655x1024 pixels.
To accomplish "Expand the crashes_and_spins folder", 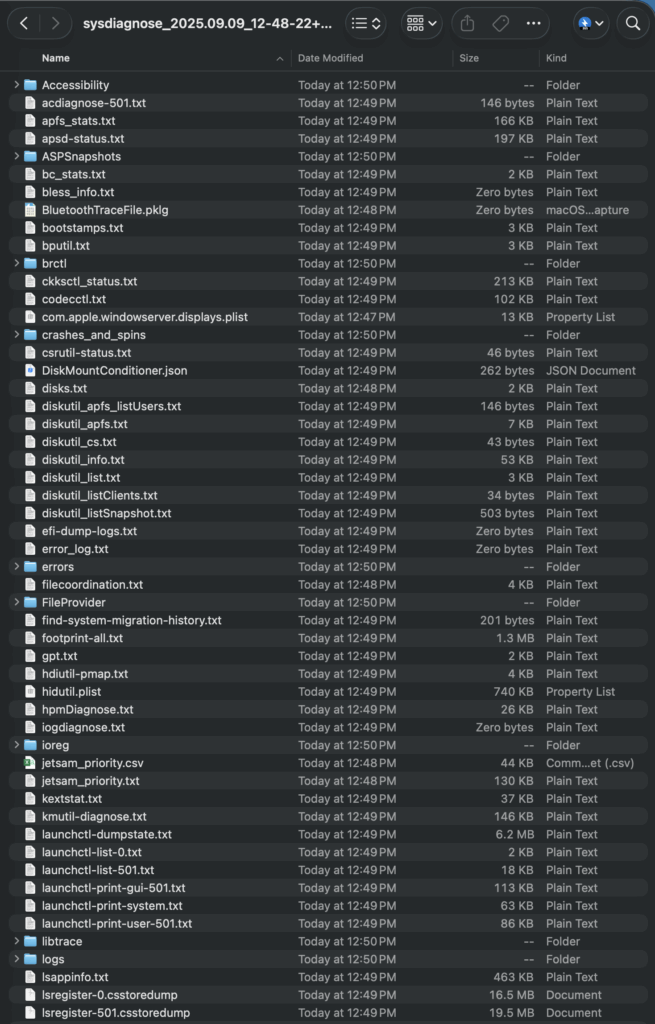I will click(16, 334).
